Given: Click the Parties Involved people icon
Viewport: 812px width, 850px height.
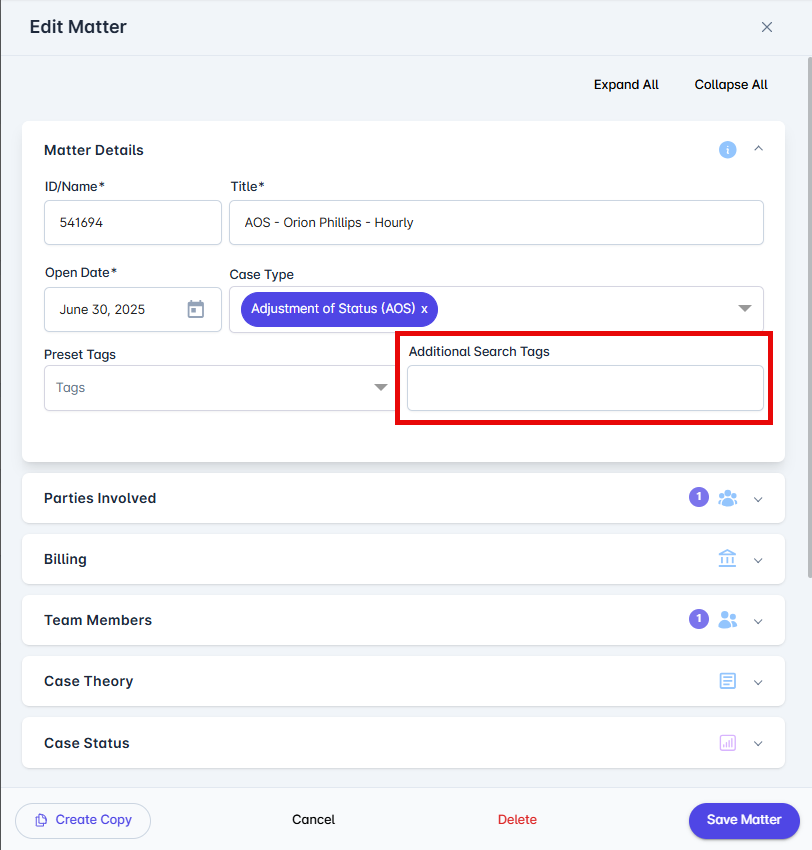Looking at the screenshot, I should [728, 498].
